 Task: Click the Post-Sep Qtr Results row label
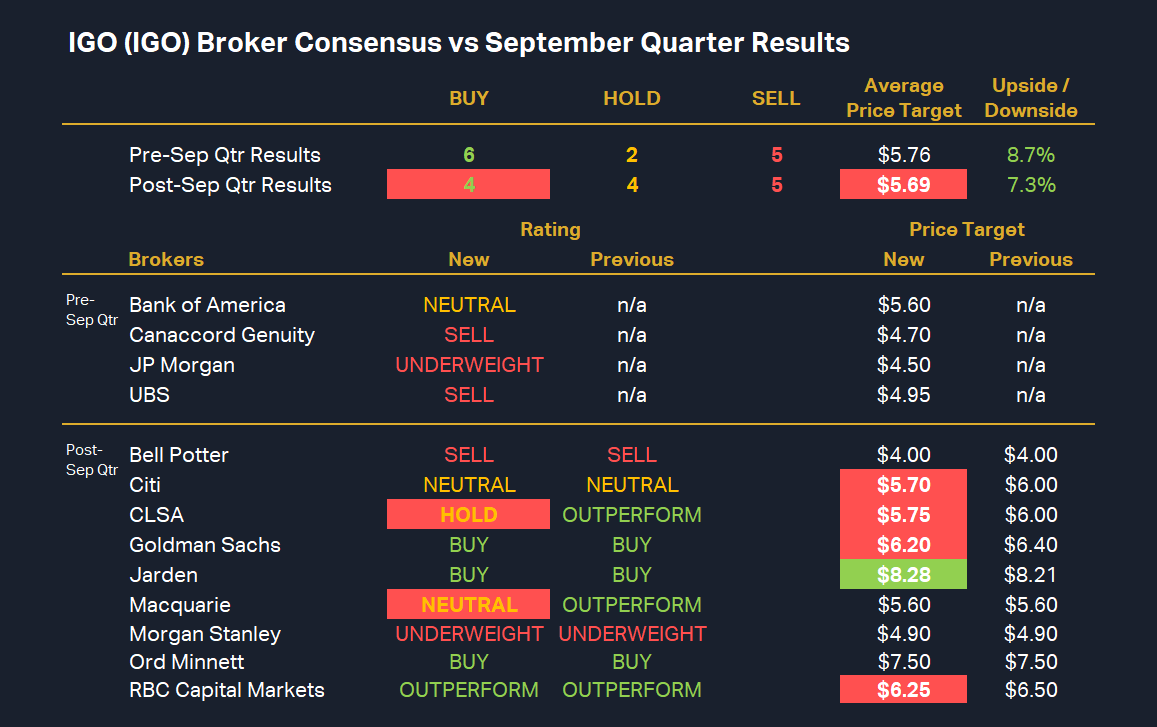[230, 185]
